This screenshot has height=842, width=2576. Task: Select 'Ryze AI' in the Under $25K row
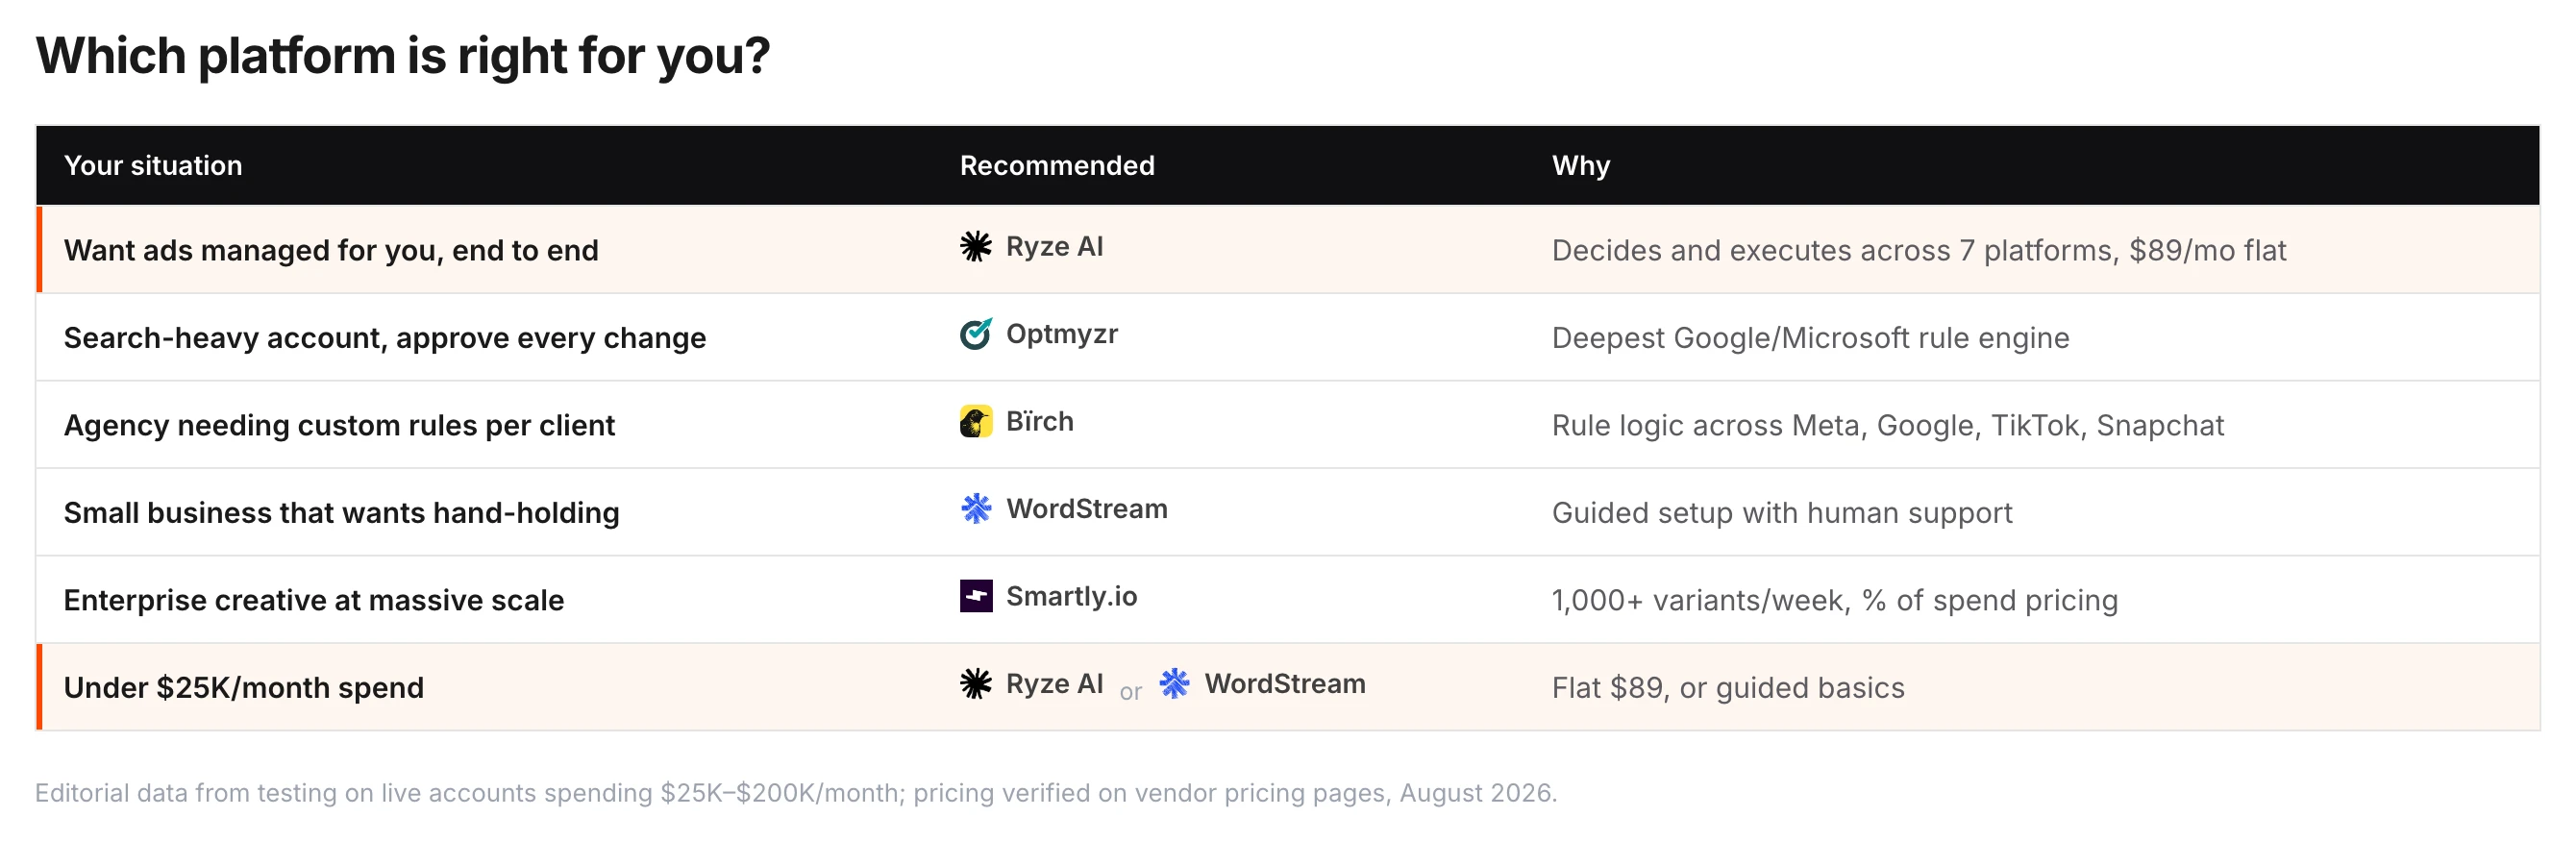click(x=1054, y=683)
